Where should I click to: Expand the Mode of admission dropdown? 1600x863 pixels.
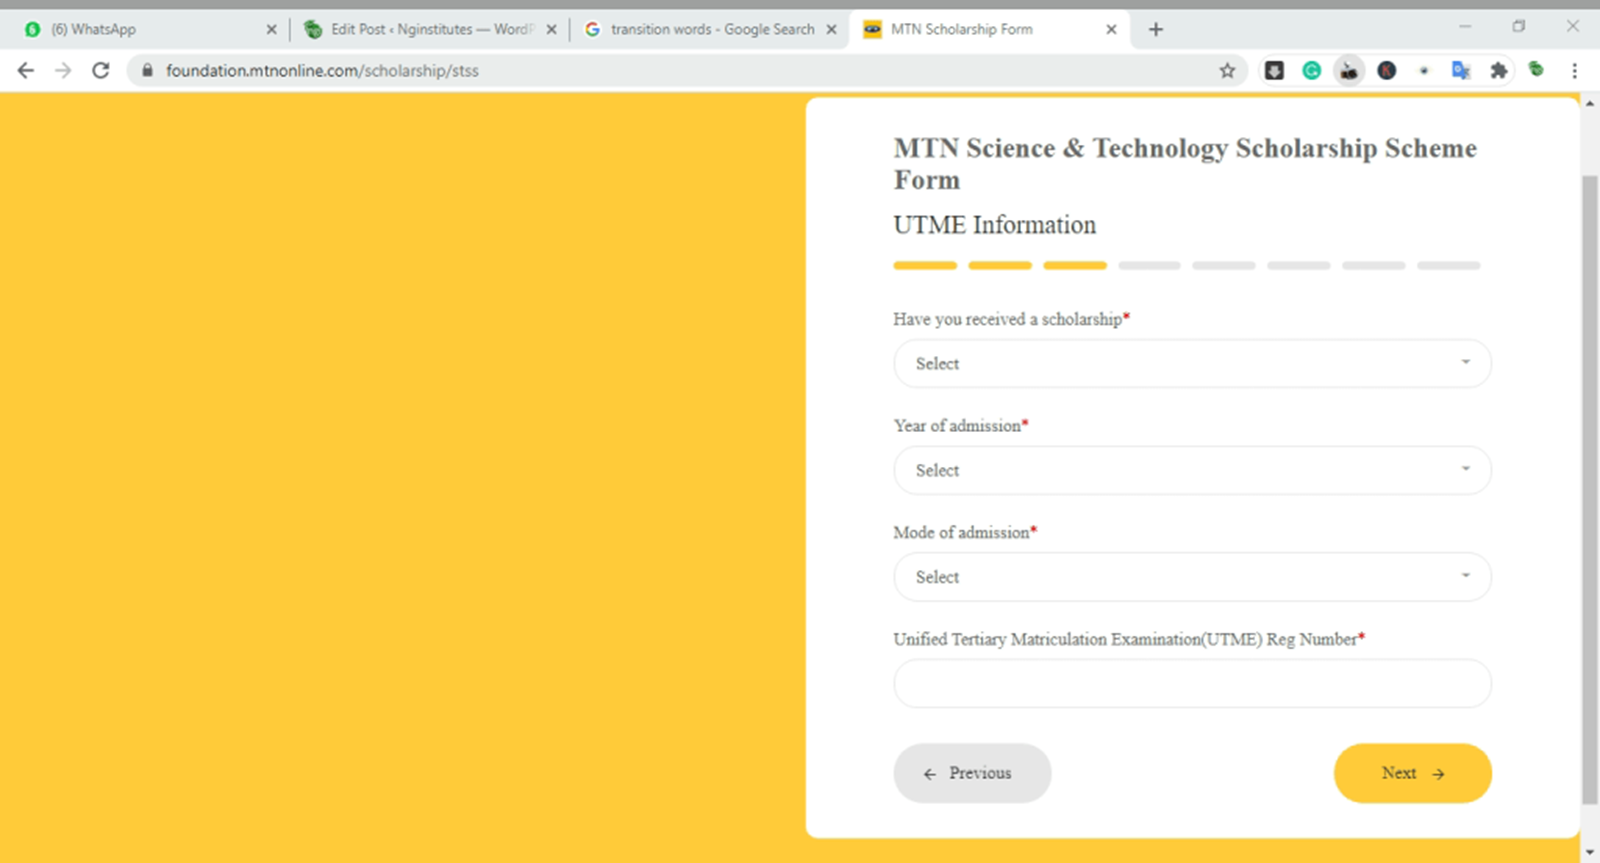click(1192, 577)
